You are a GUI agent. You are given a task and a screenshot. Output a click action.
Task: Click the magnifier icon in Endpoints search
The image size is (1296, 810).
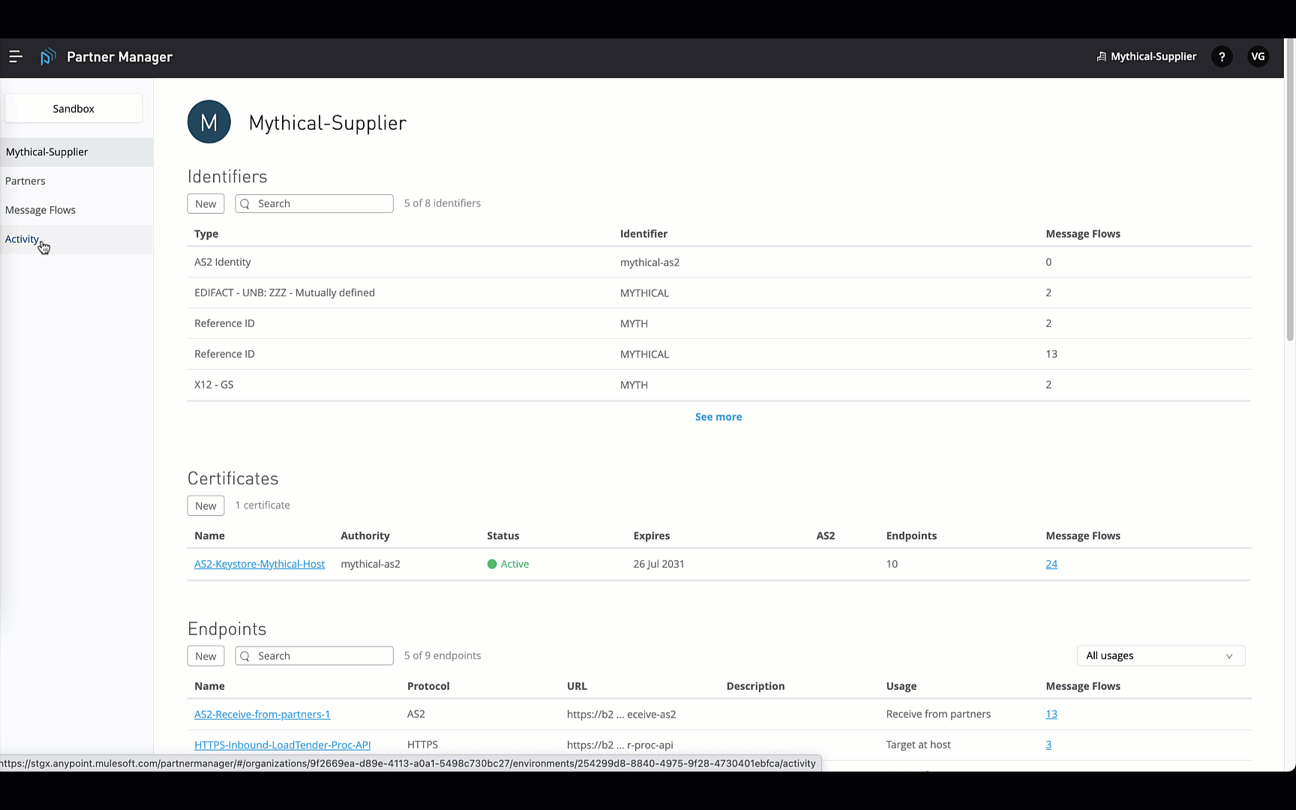pyautogui.click(x=245, y=656)
